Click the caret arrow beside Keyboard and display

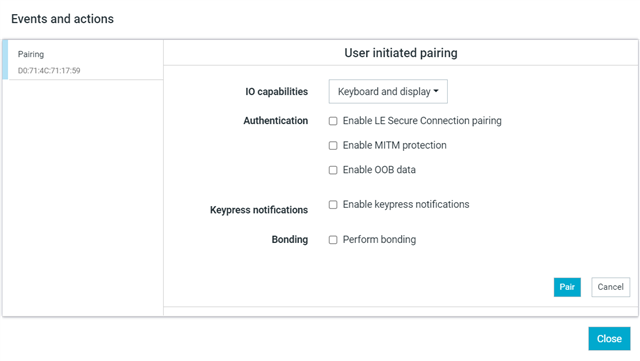[x=436, y=91]
